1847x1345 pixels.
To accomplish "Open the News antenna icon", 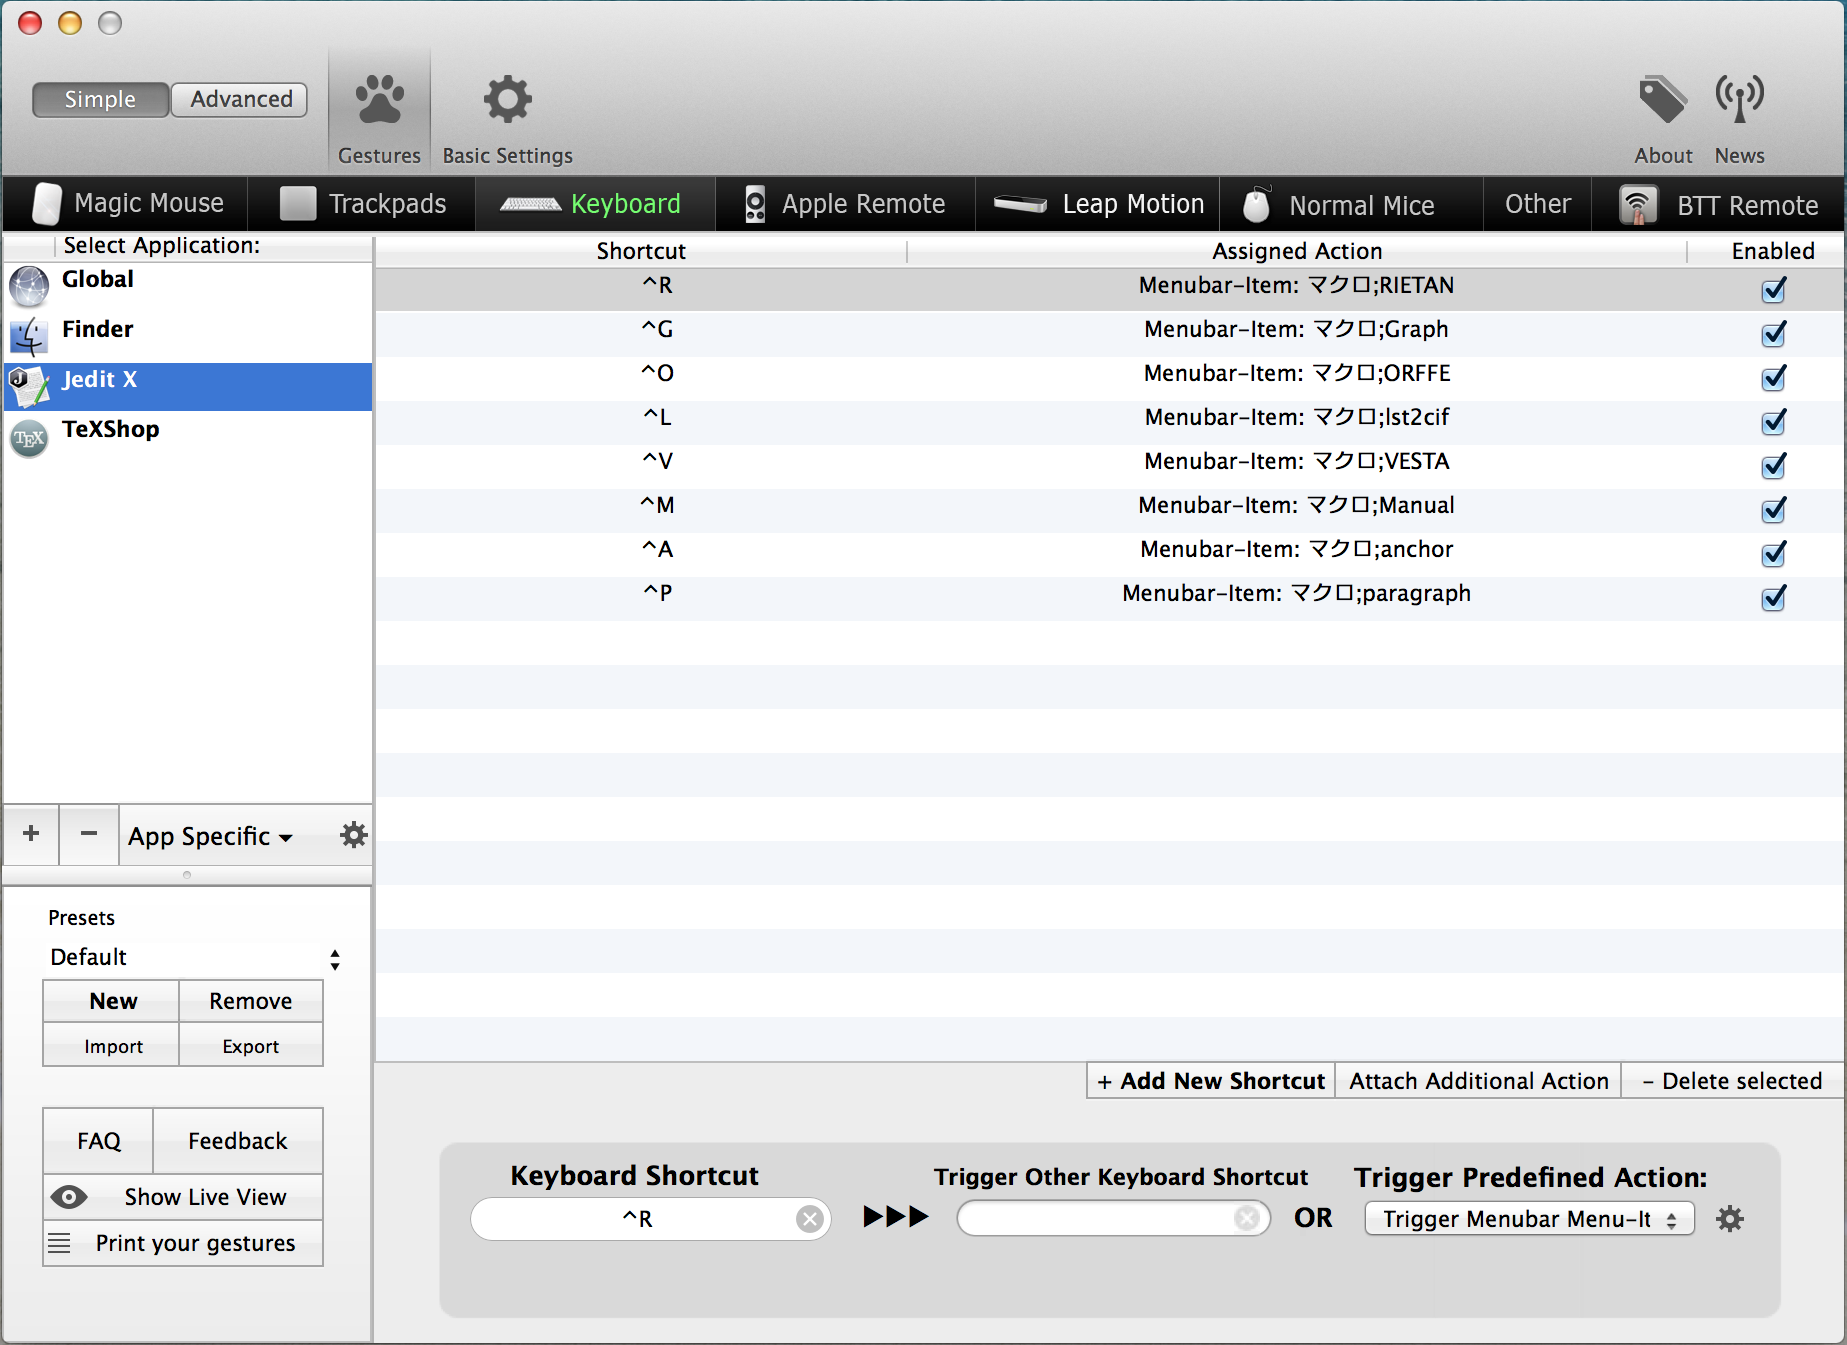I will 1739,99.
